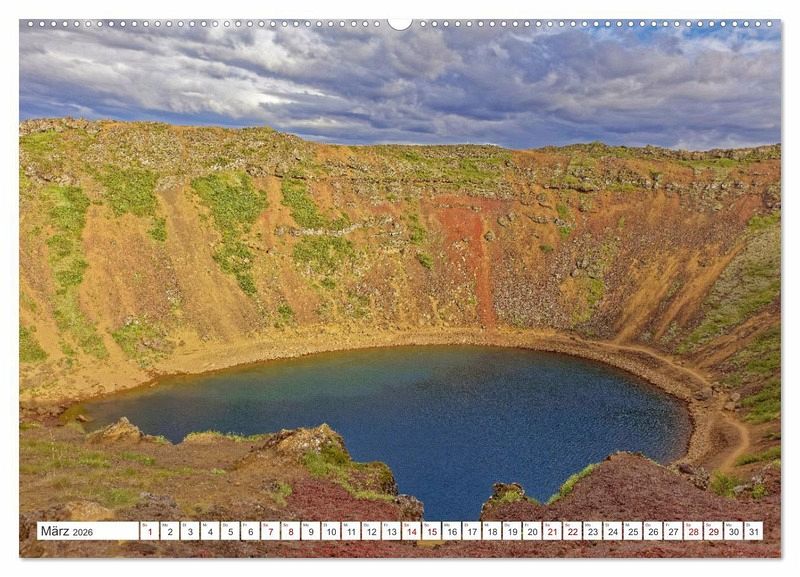Select day 8 in the calendar strip

[291, 531]
